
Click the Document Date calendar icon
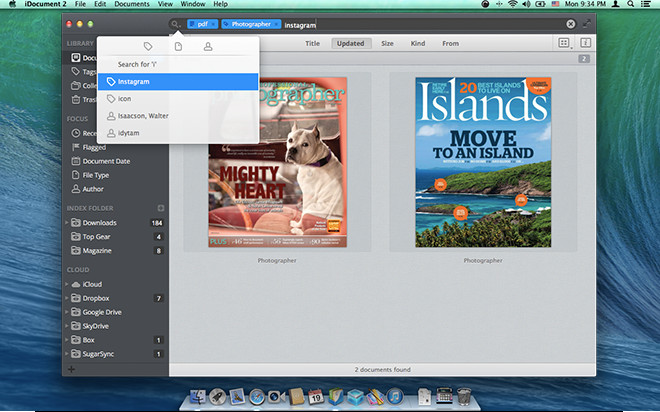coord(76,161)
